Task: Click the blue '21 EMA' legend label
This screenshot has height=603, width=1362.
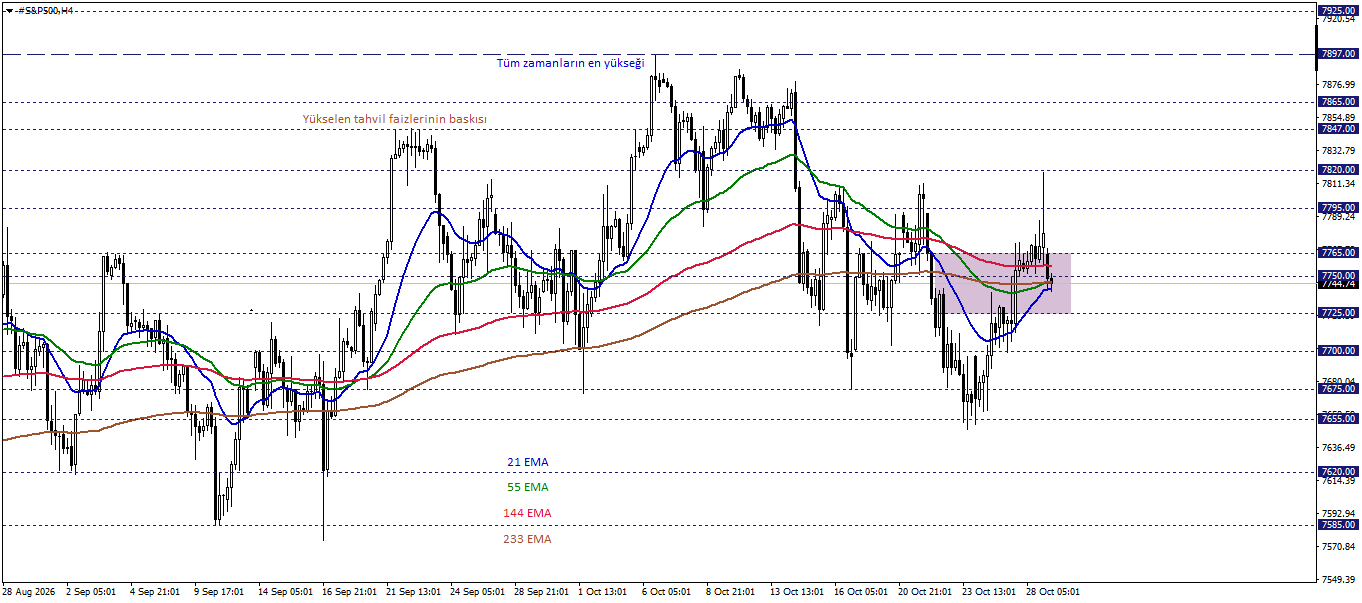Action: point(528,462)
